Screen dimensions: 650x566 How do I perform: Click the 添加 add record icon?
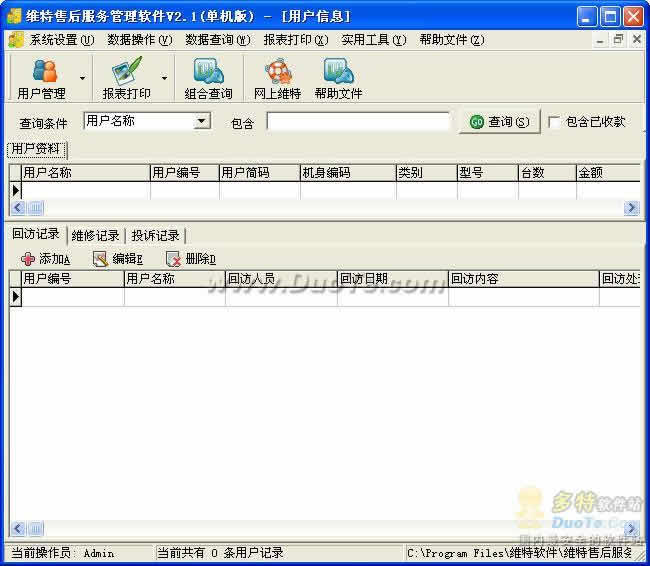pyautogui.click(x=28, y=259)
